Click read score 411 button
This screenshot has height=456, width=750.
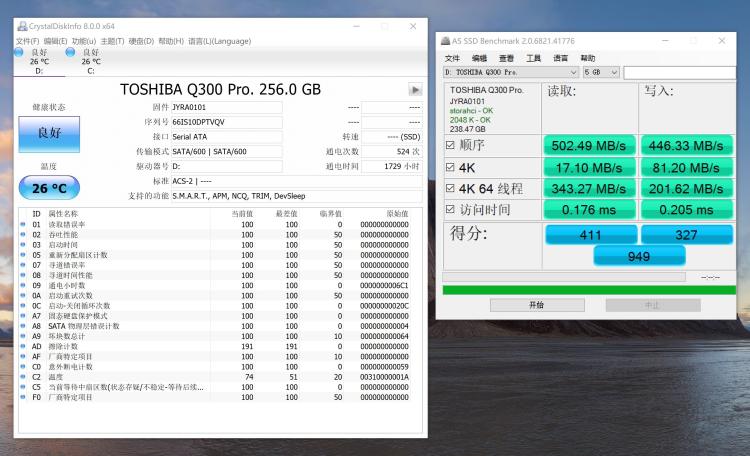[591, 235]
